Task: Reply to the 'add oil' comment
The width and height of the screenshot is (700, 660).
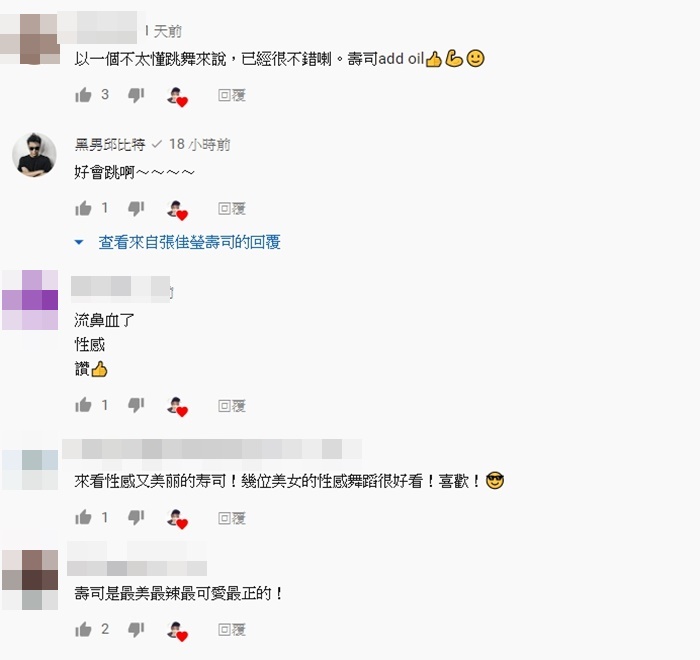Action: [232, 95]
